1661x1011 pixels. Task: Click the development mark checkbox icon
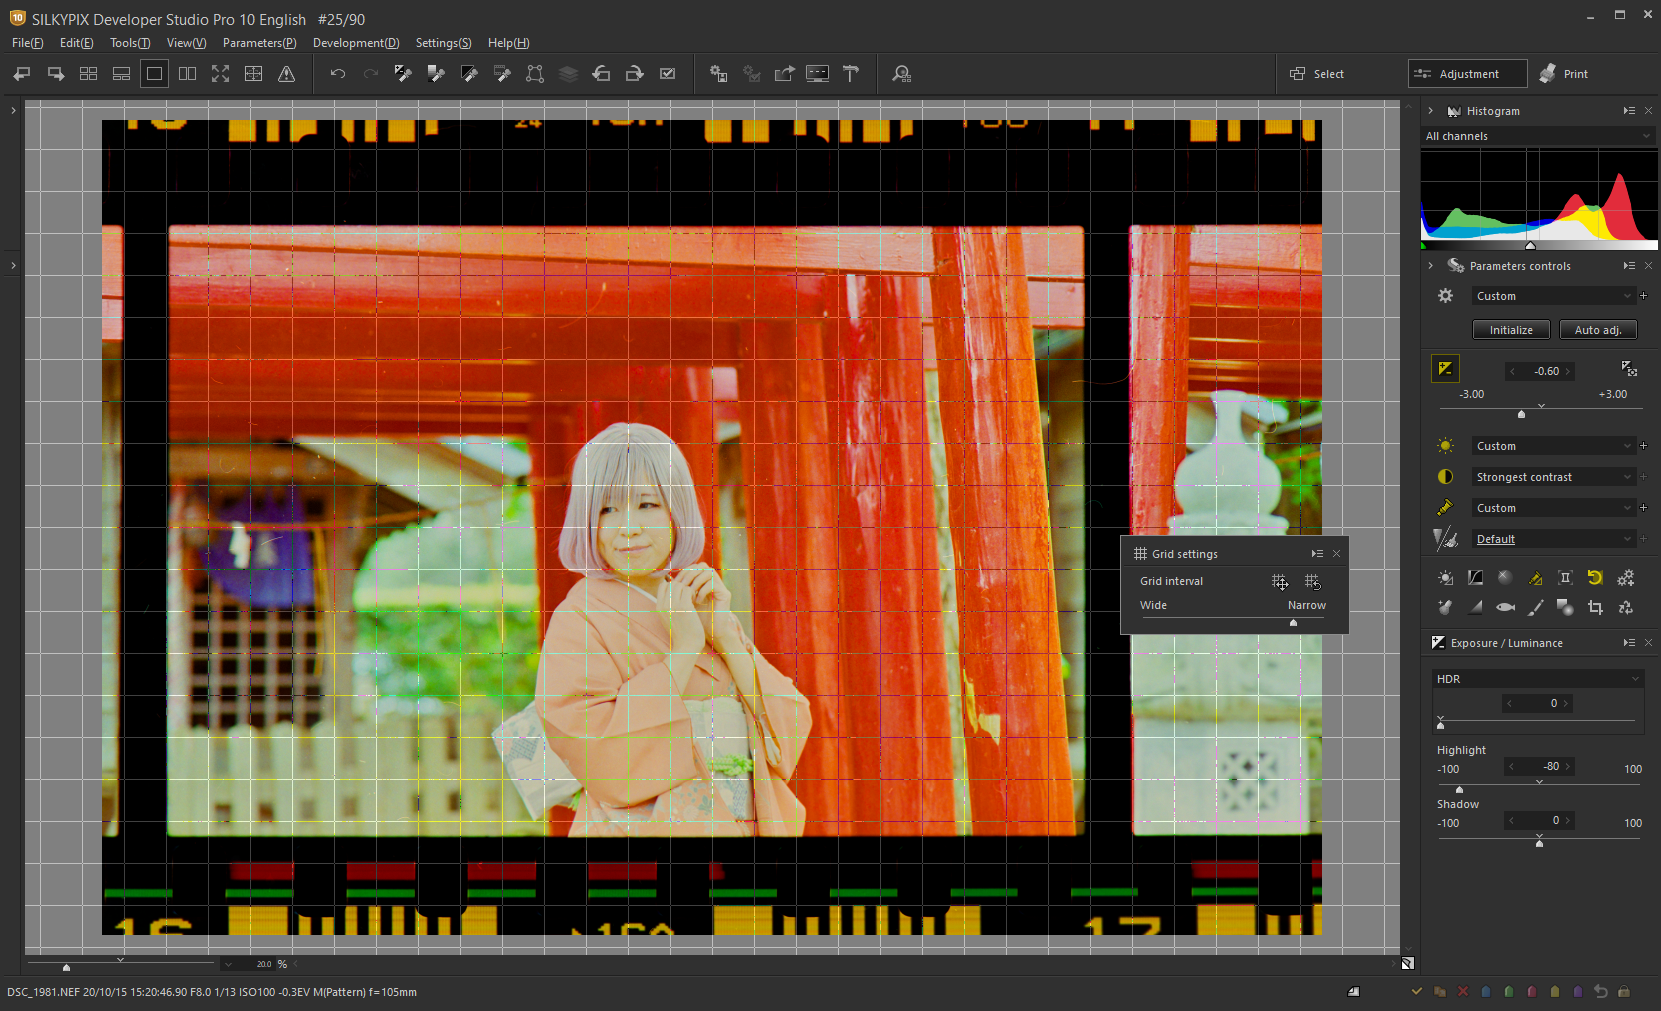click(x=668, y=74)
